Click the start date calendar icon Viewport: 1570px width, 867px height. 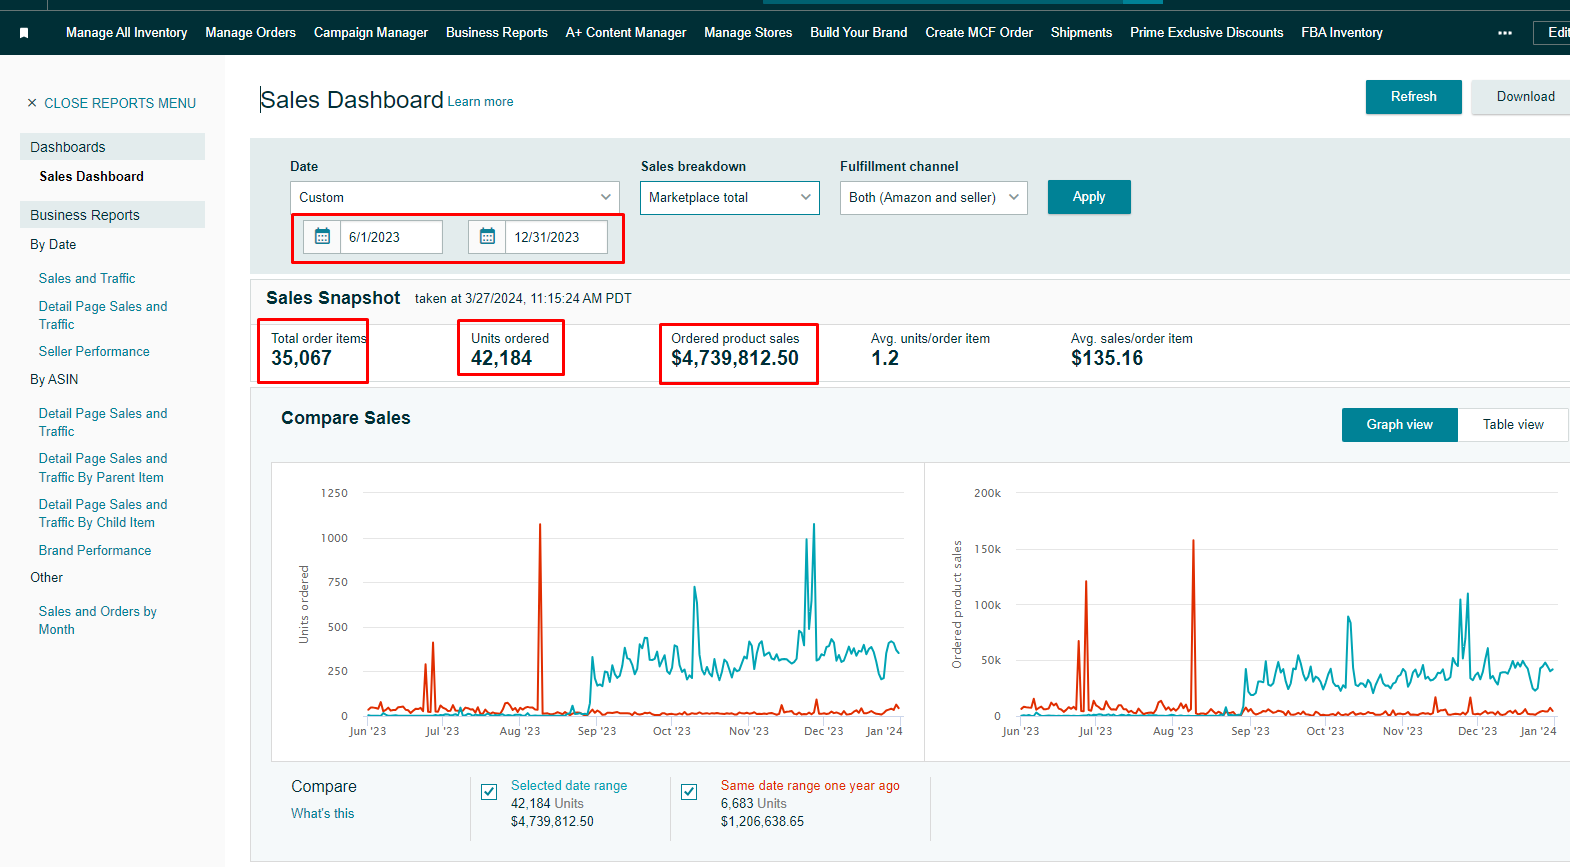[x=322, y=237]
